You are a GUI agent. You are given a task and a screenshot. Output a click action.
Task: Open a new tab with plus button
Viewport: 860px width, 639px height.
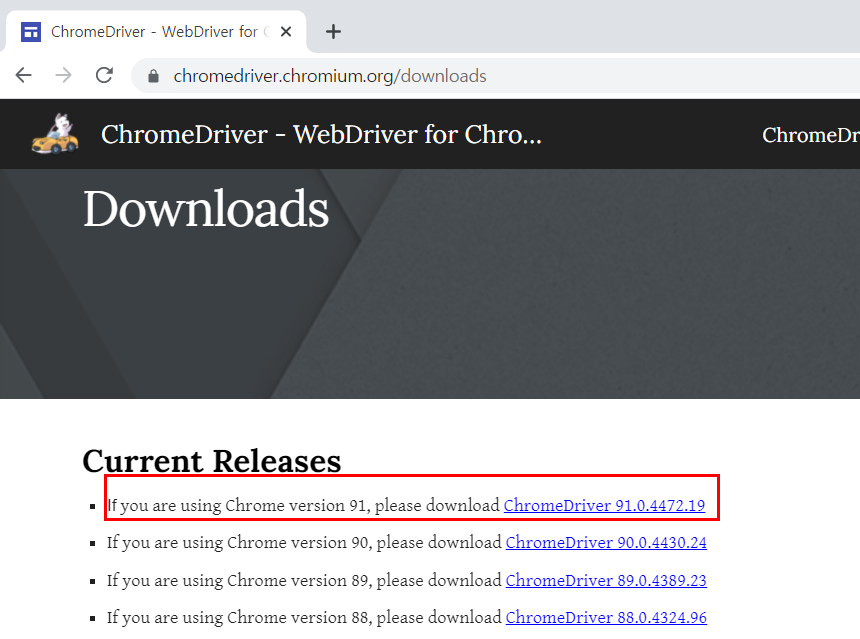[x=333, y=32]
